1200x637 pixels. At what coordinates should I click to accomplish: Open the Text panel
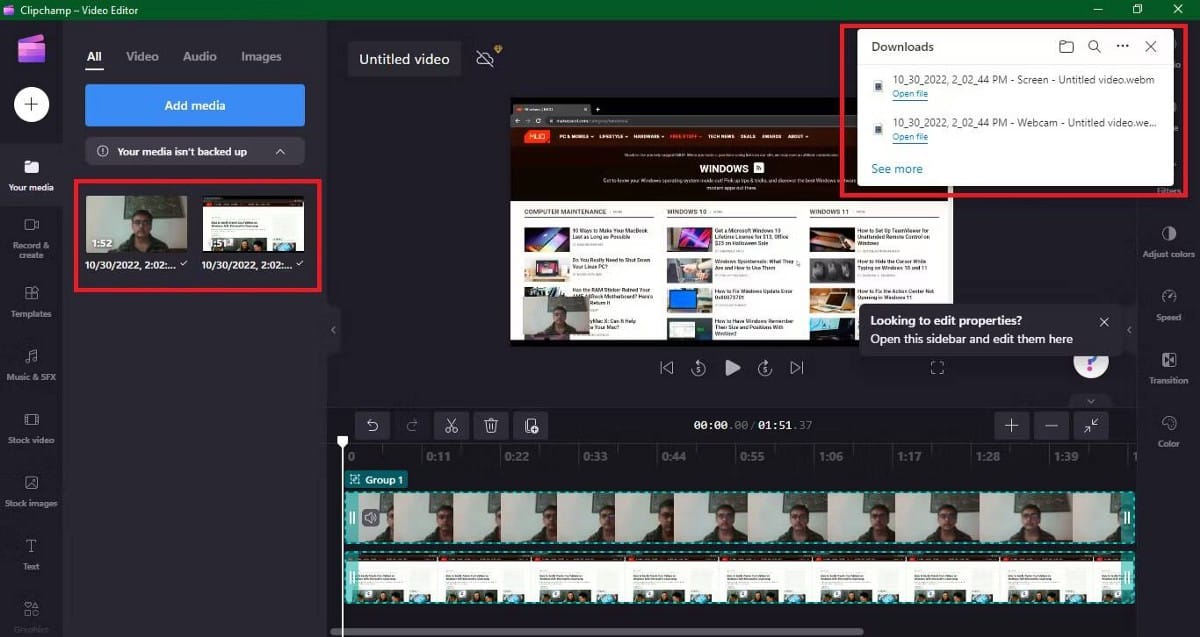click(31, 553)
